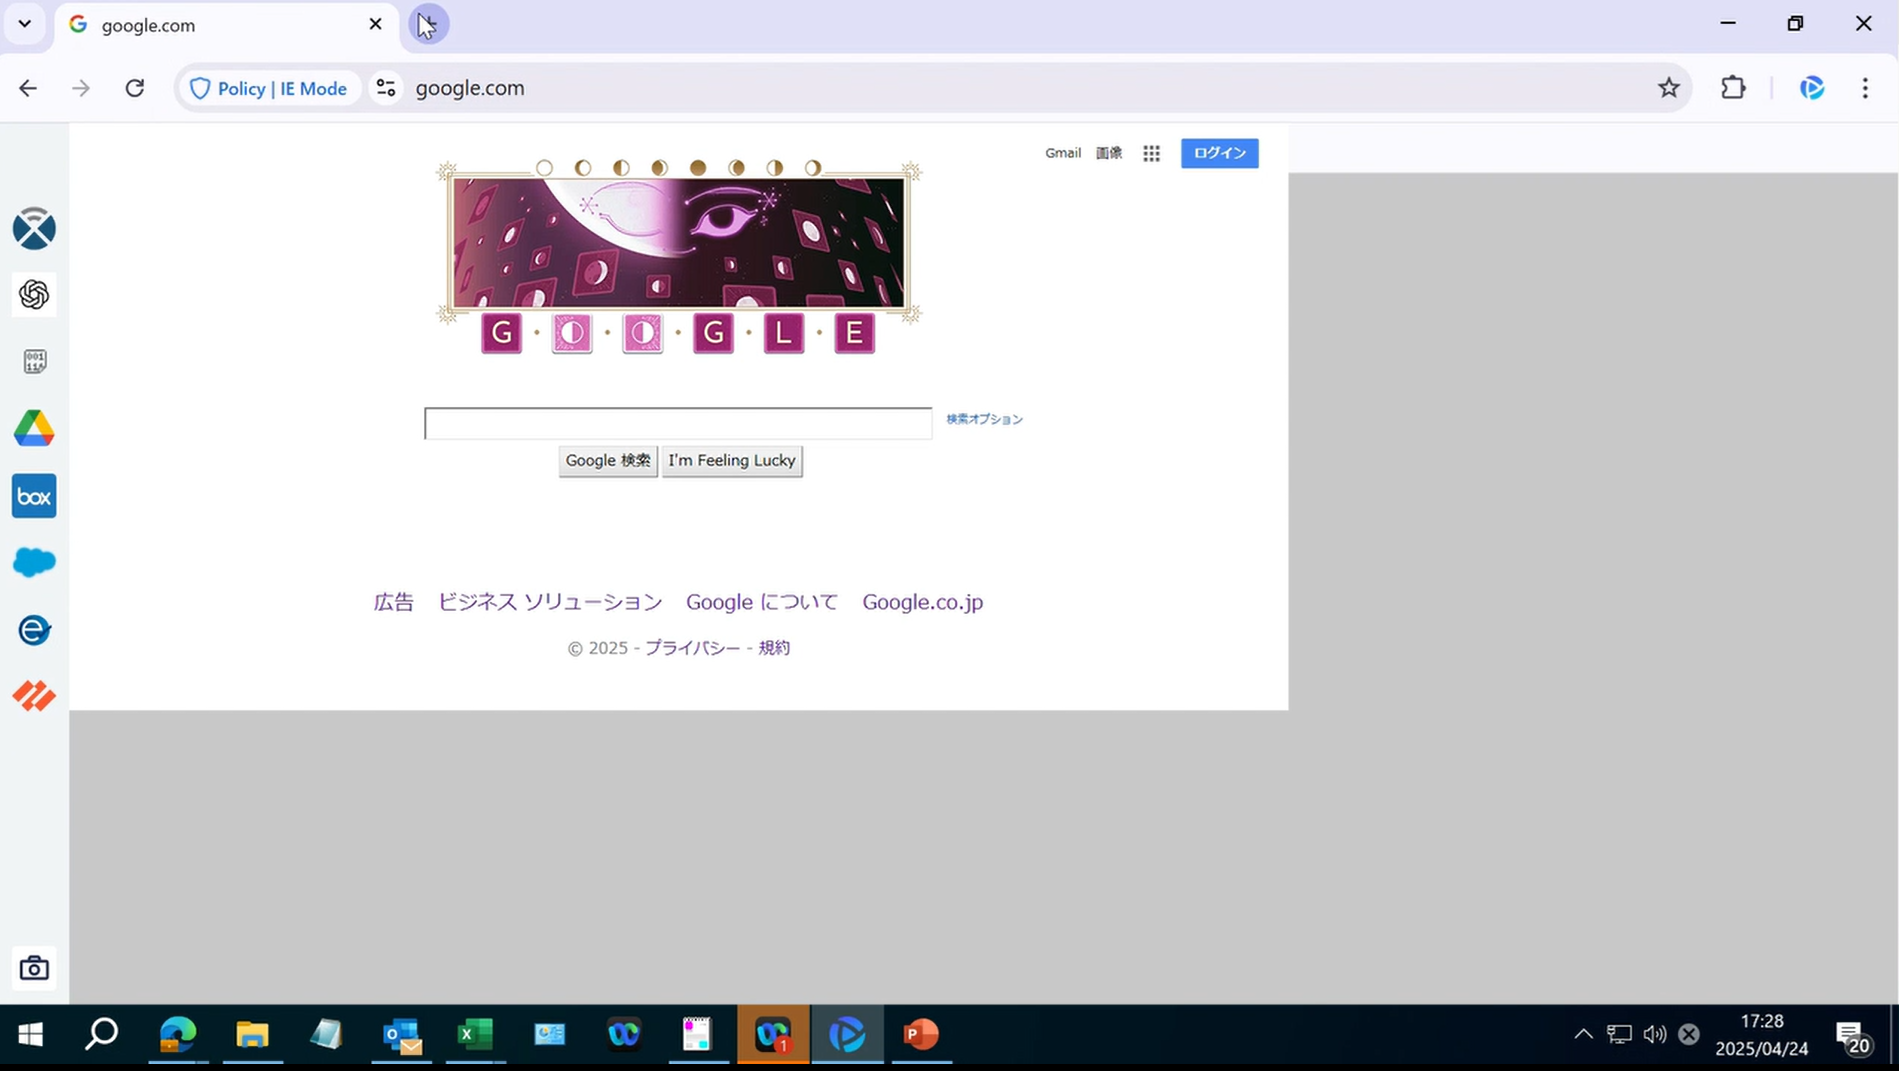The image size is (1899, 1071).
Task: Open a new browser tab
Action: pyautogui.click(x=428, y=24)
